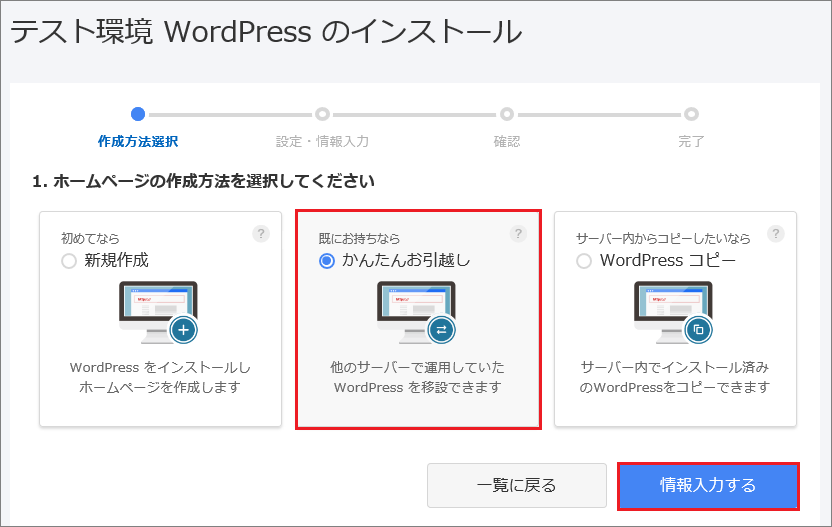This screenshot has height=527, width=832.
Task: Click the 一覧に戻る button
Action: click(x=517, y=485)
